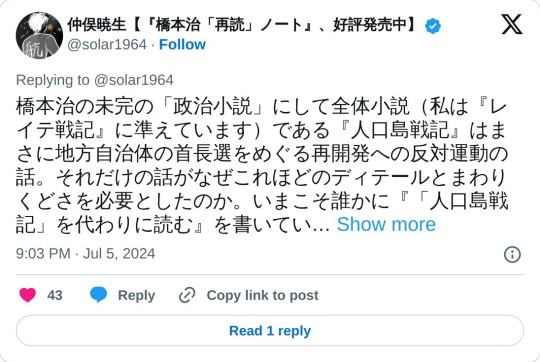
Task: Click the tweet body text about 橋本治
Action: [262, 165]
